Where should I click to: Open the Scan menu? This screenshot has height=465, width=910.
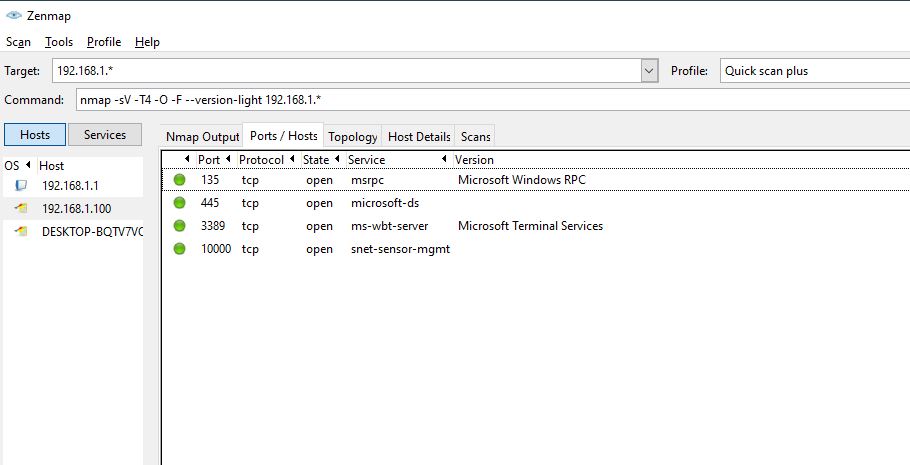pos(18,42)
